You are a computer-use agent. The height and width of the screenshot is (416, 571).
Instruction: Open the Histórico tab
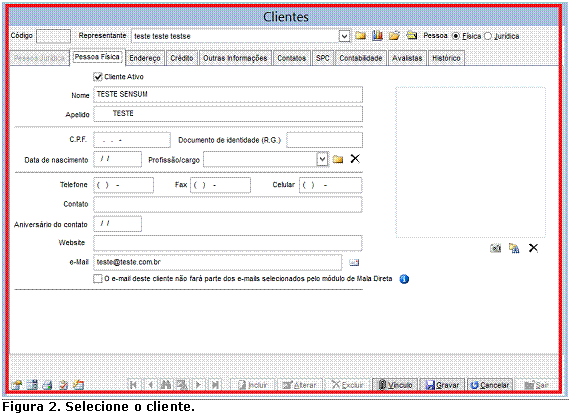coord(446,58)
